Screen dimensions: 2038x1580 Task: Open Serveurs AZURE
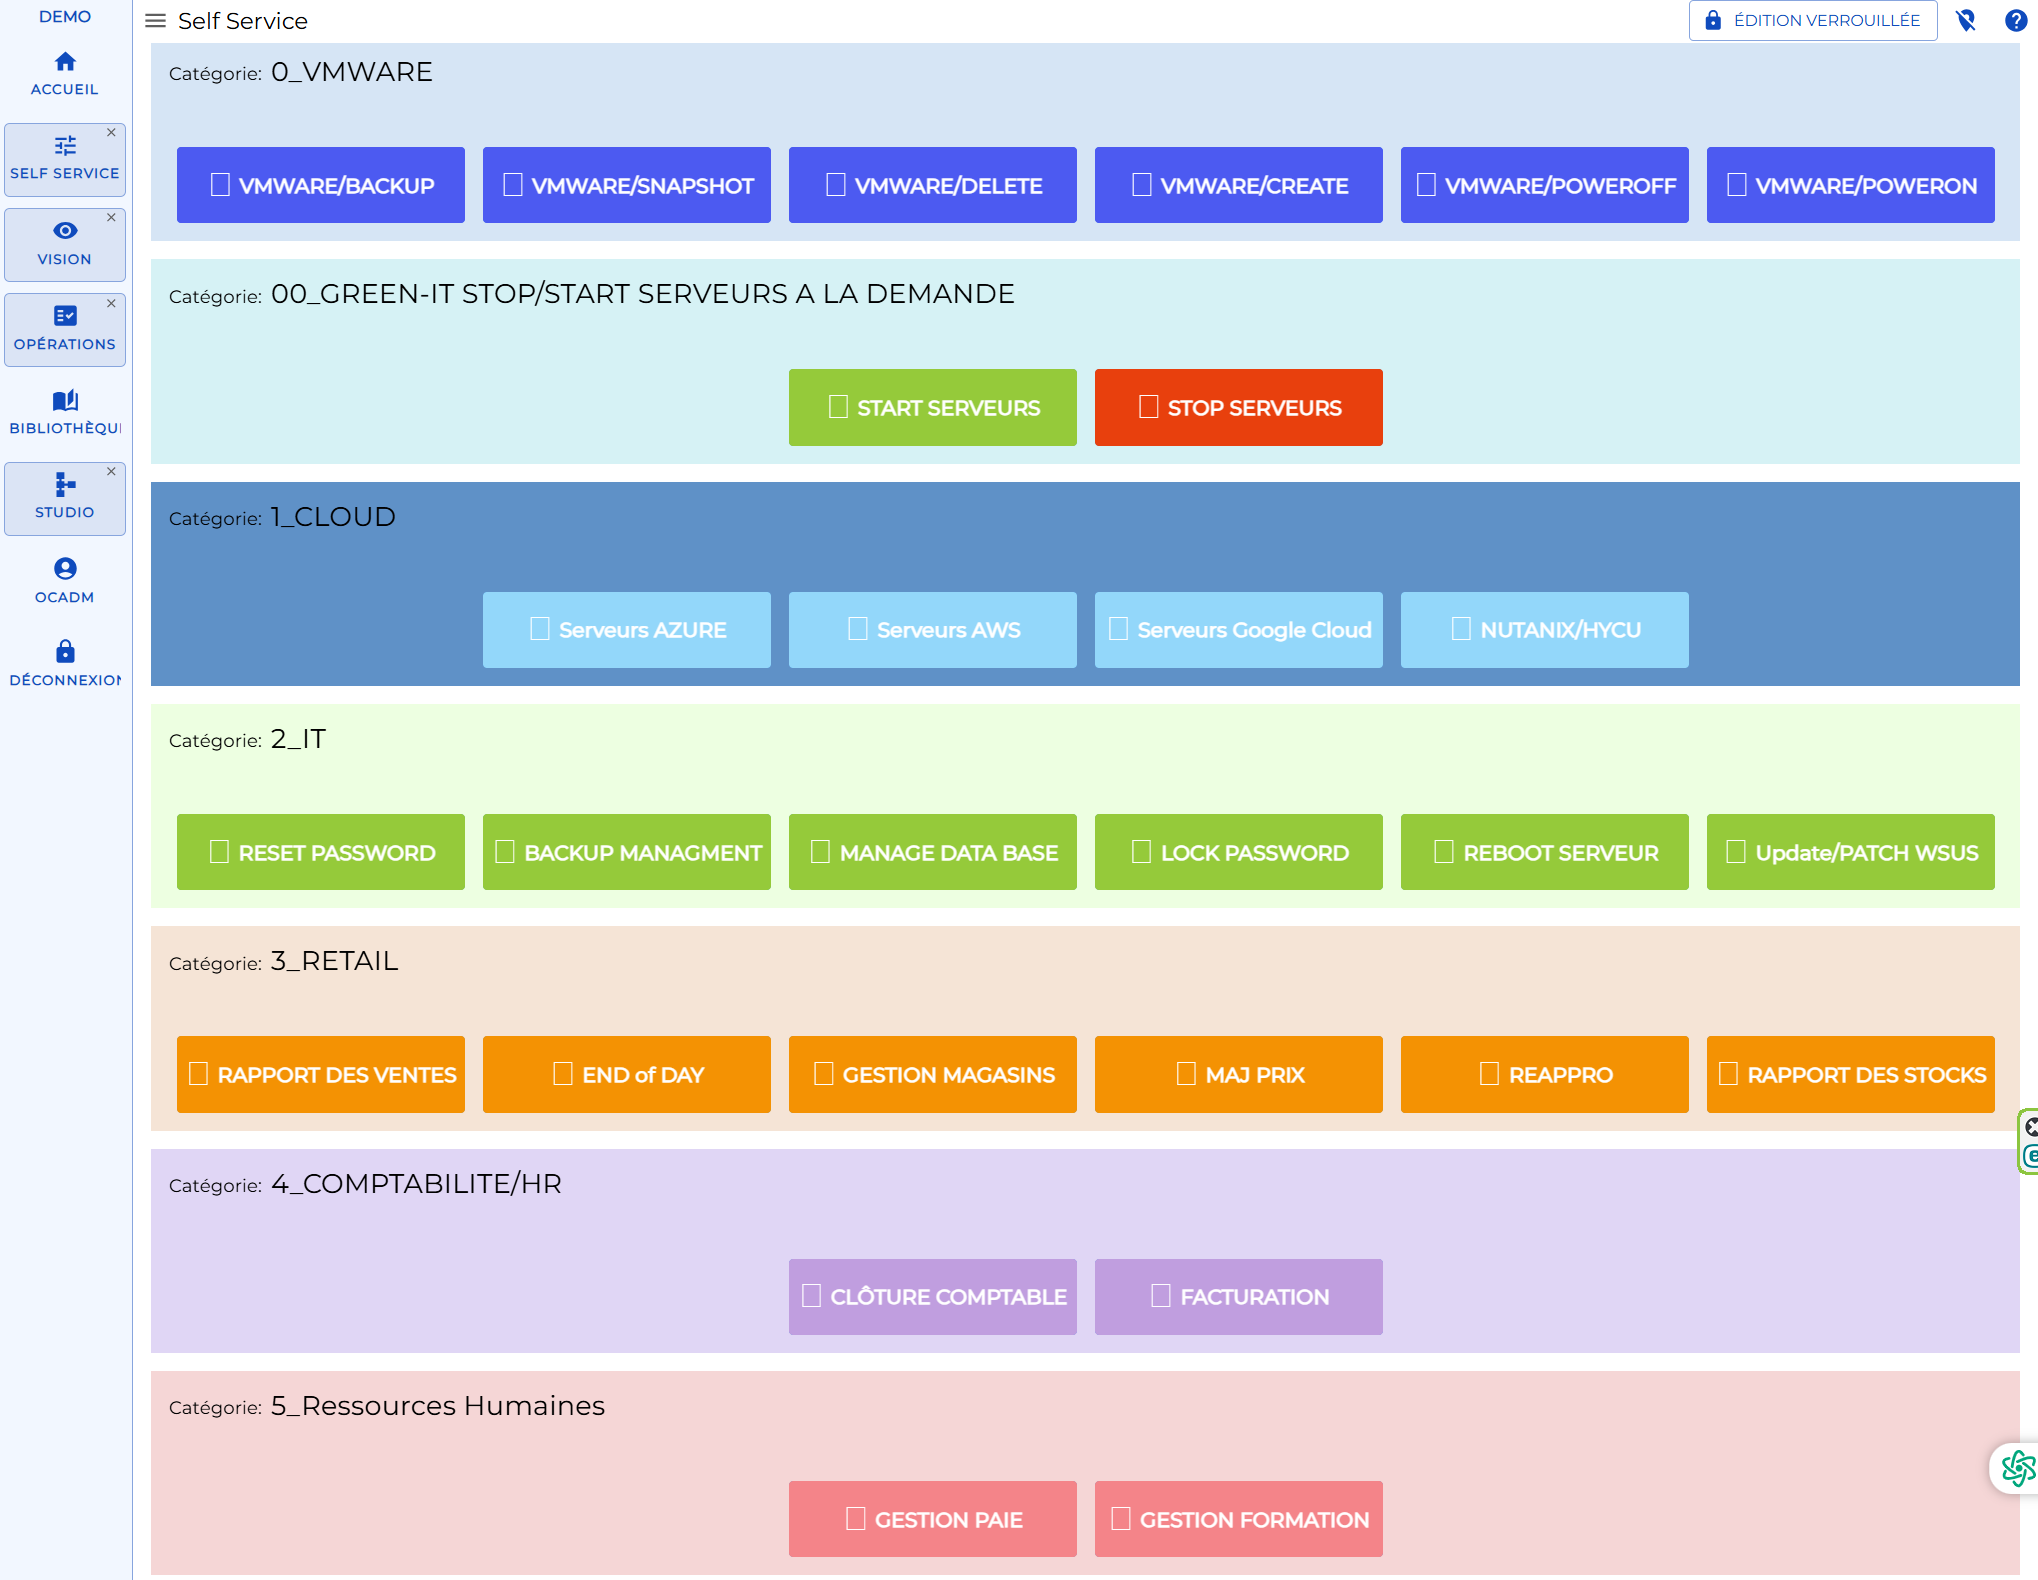627,630
